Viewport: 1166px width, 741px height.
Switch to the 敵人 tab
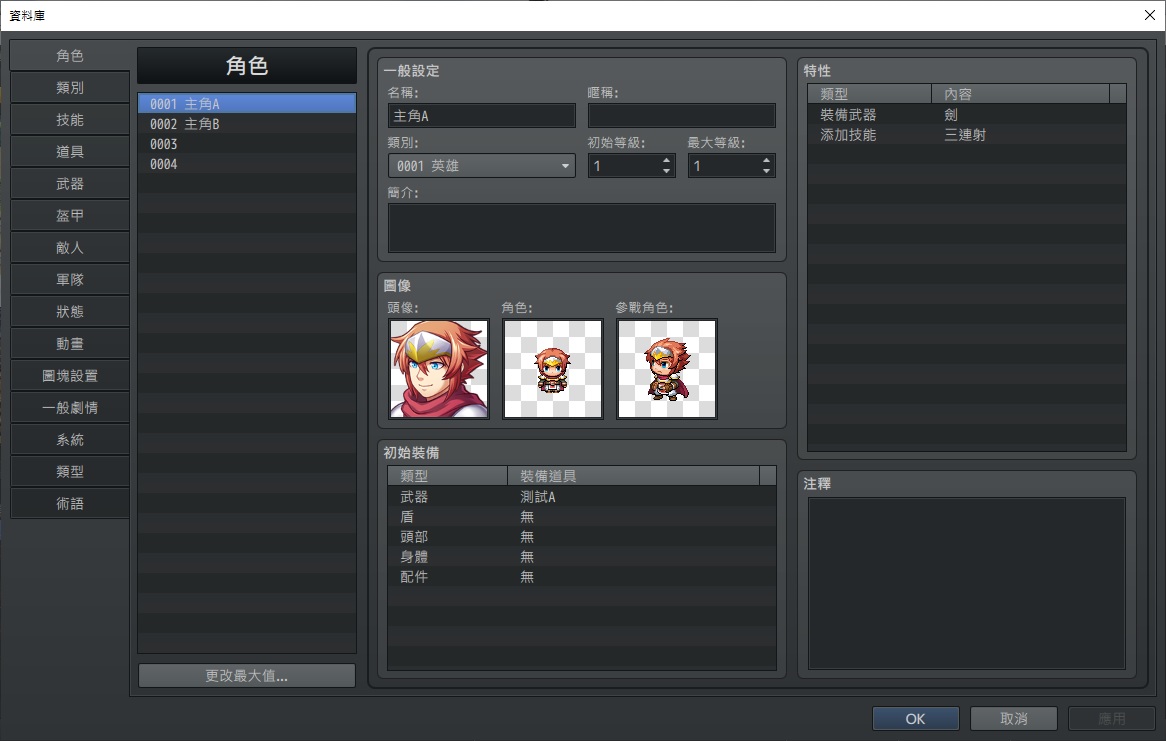point(70,248)
